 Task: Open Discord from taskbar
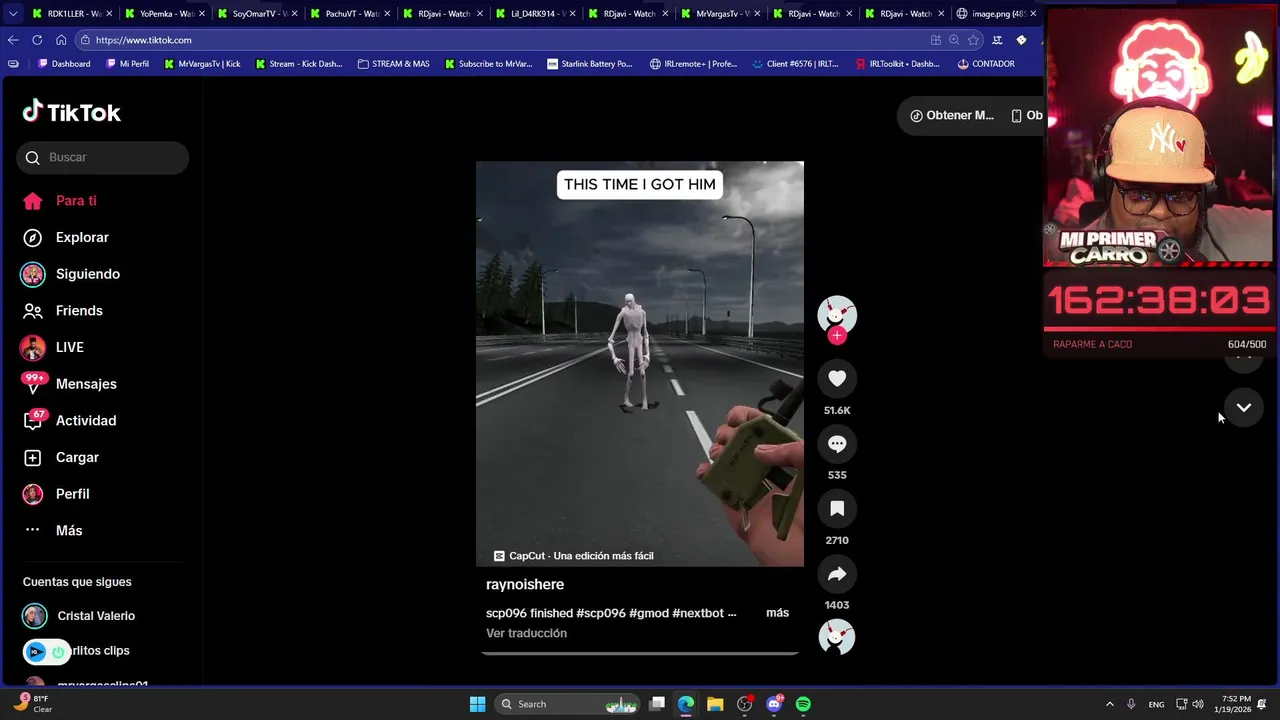pos(774,704)
